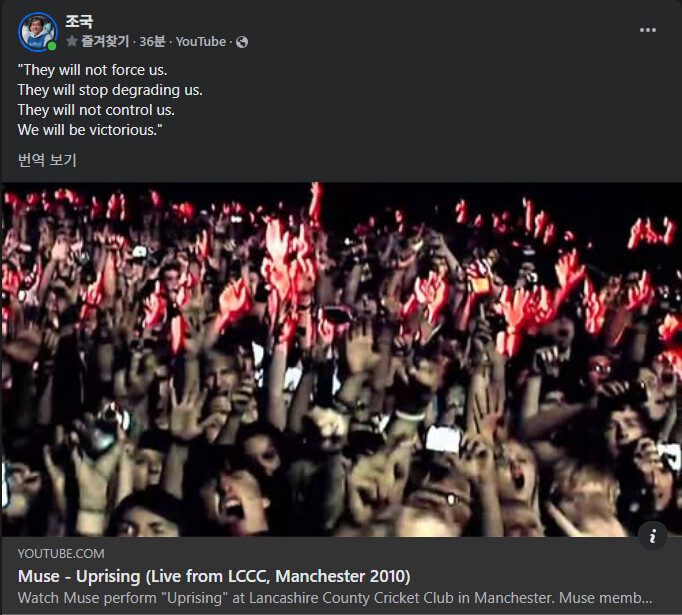Click the YouTube source link in header
682x615 pixels.
tap(201, 41)
